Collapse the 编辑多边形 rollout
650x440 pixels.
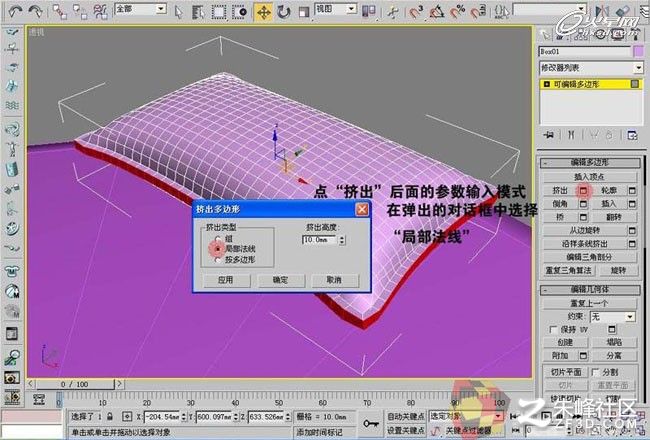pyautogui.click(x=590, y=163)
